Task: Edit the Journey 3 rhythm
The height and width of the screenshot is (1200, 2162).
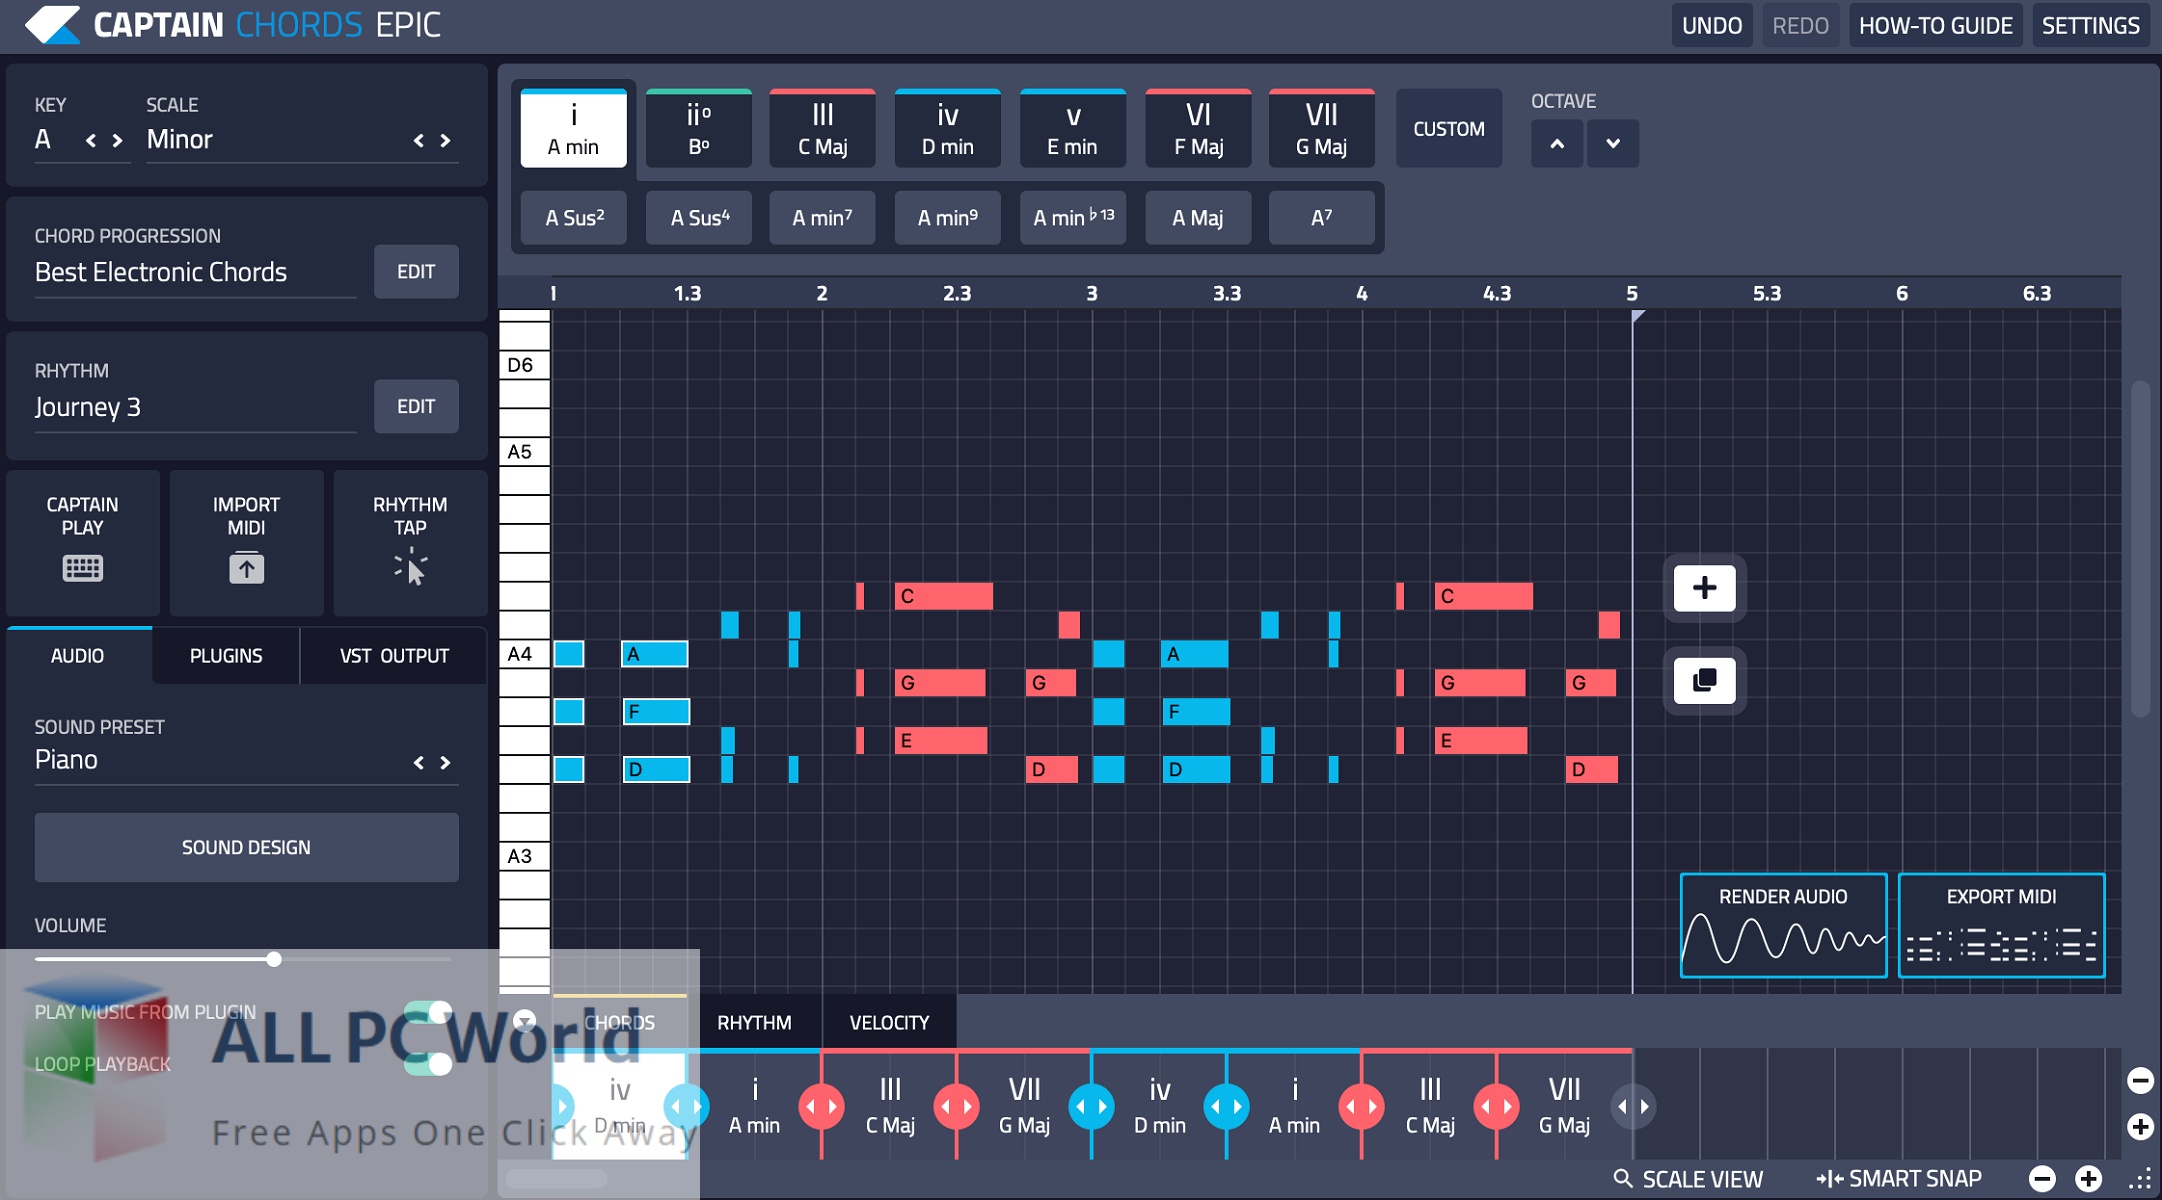Action: [416, 406]
